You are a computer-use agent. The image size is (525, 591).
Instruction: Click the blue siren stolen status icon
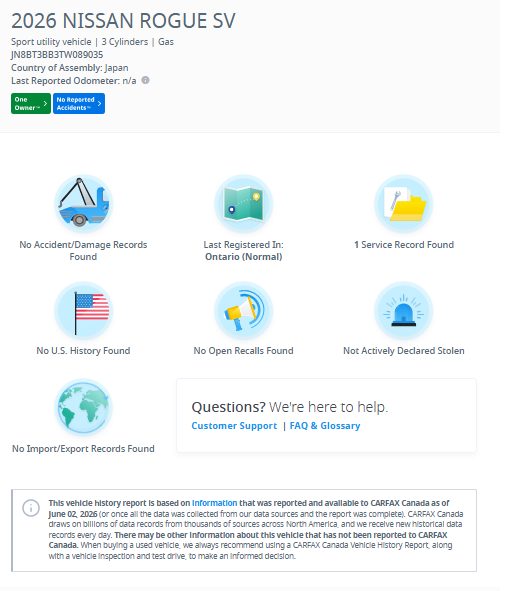coord(404,311)
